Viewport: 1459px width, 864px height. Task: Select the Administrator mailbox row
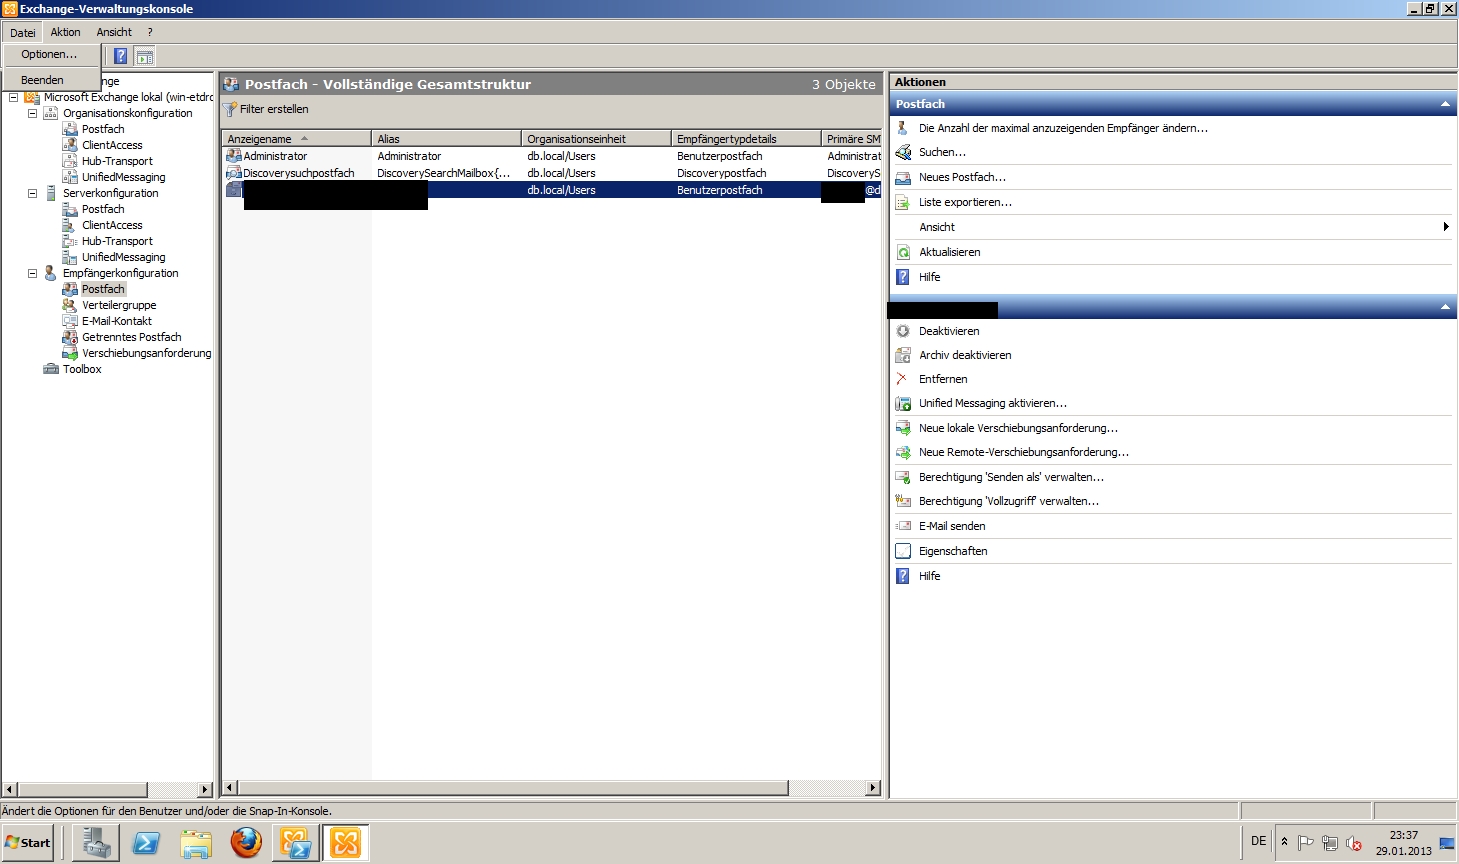[x=552, y=156]
